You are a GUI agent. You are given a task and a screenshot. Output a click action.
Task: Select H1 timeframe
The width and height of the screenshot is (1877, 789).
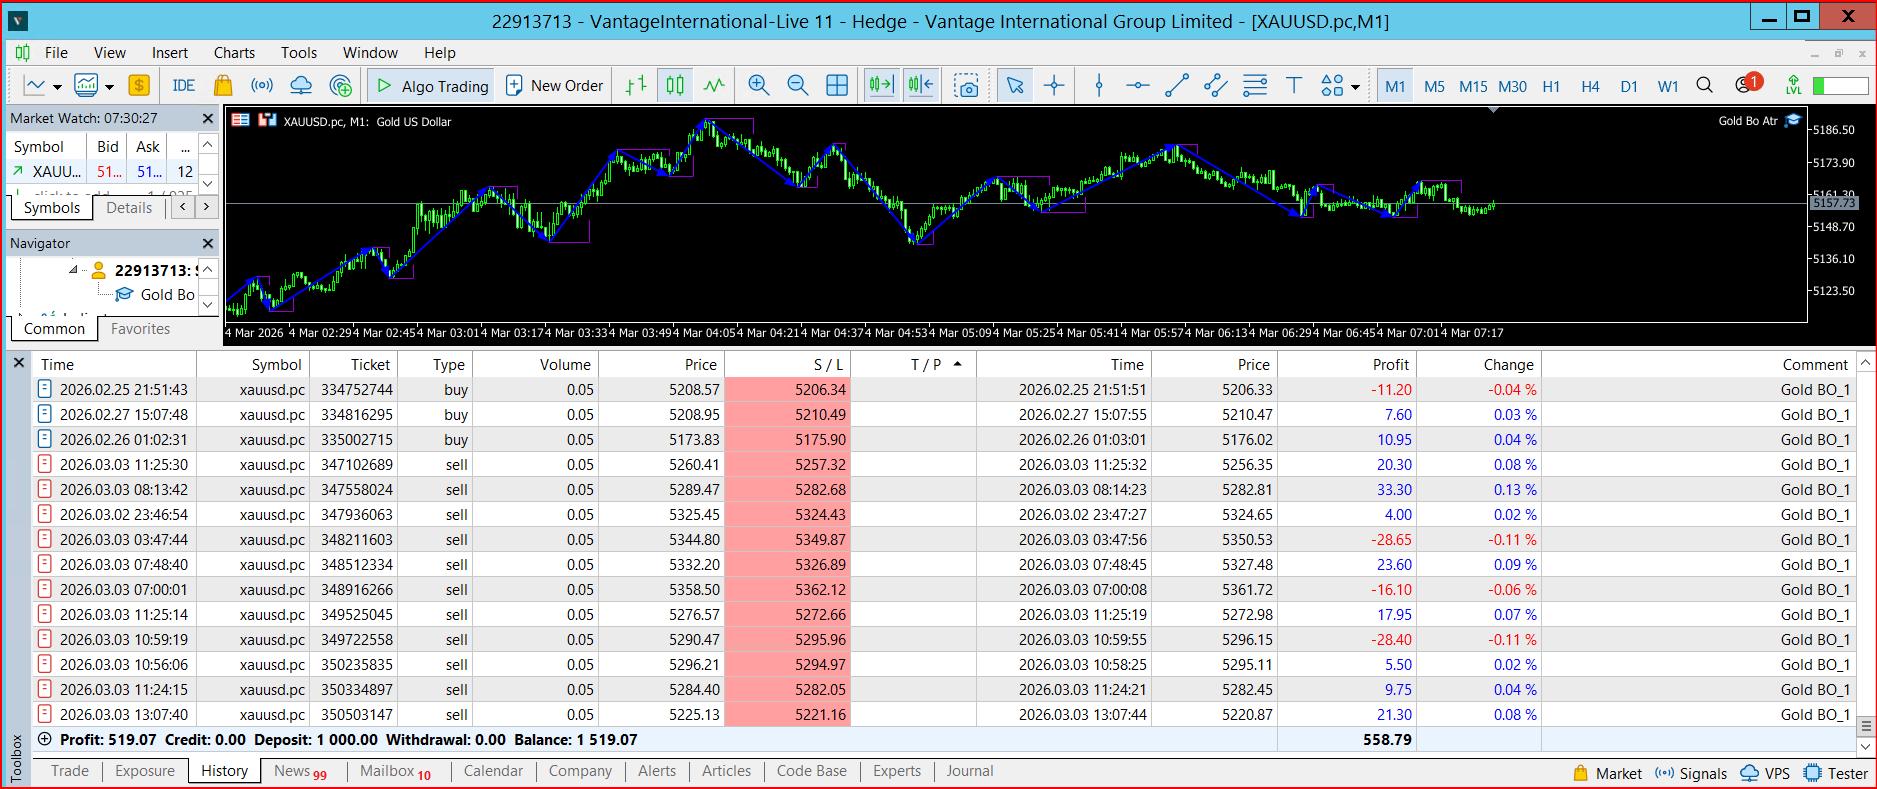click(x=1551, y=86)
